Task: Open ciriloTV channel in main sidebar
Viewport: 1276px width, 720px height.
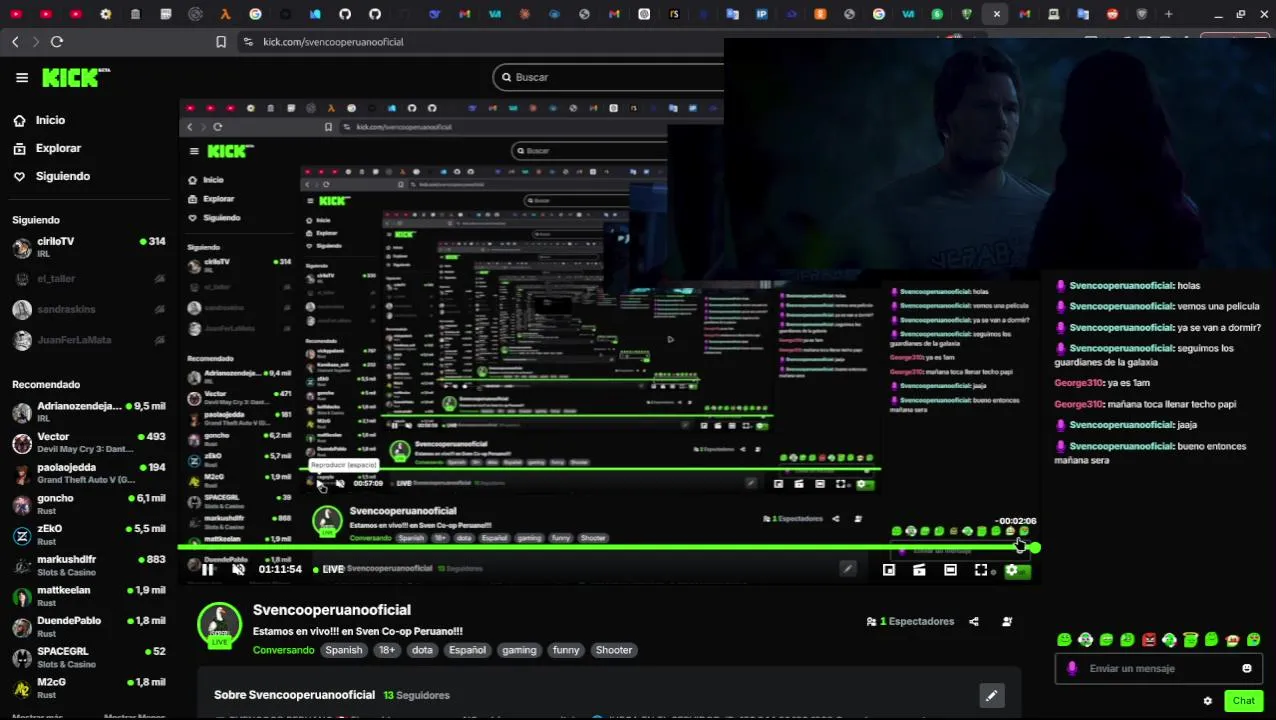Action: [88, 247]
